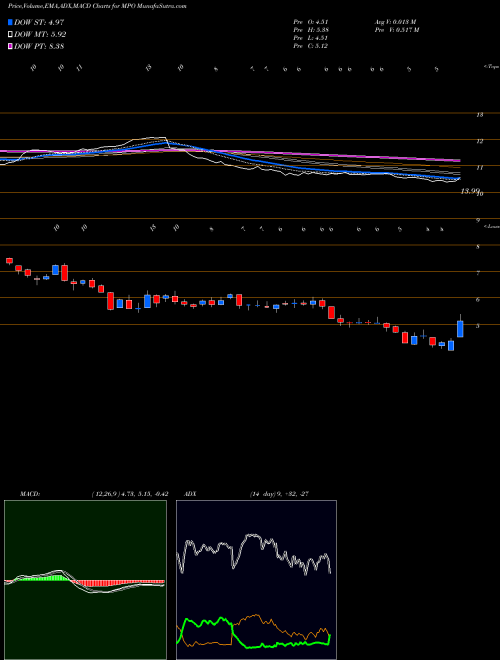Click the Pre L: 4.51 value
This screenshot has width=500, height=660.
[x=311, y=38]
